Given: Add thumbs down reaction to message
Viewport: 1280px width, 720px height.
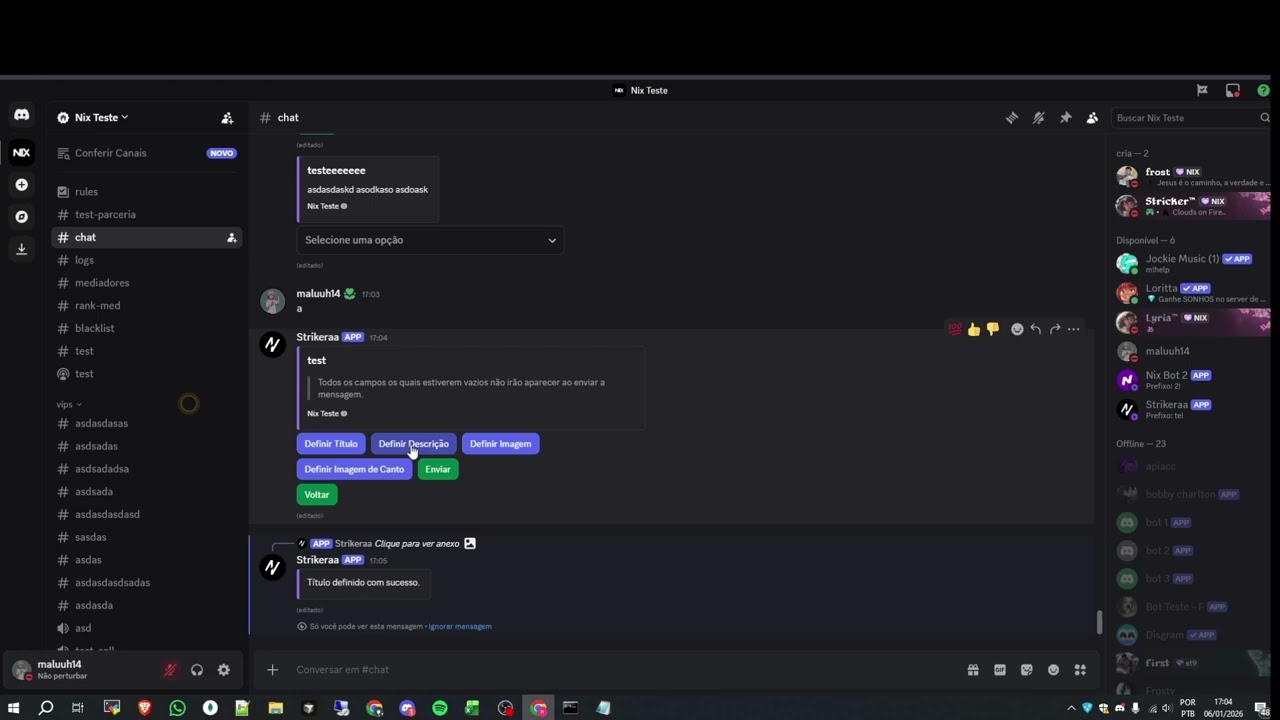Looking at the screenshot, I should [993, 329].
